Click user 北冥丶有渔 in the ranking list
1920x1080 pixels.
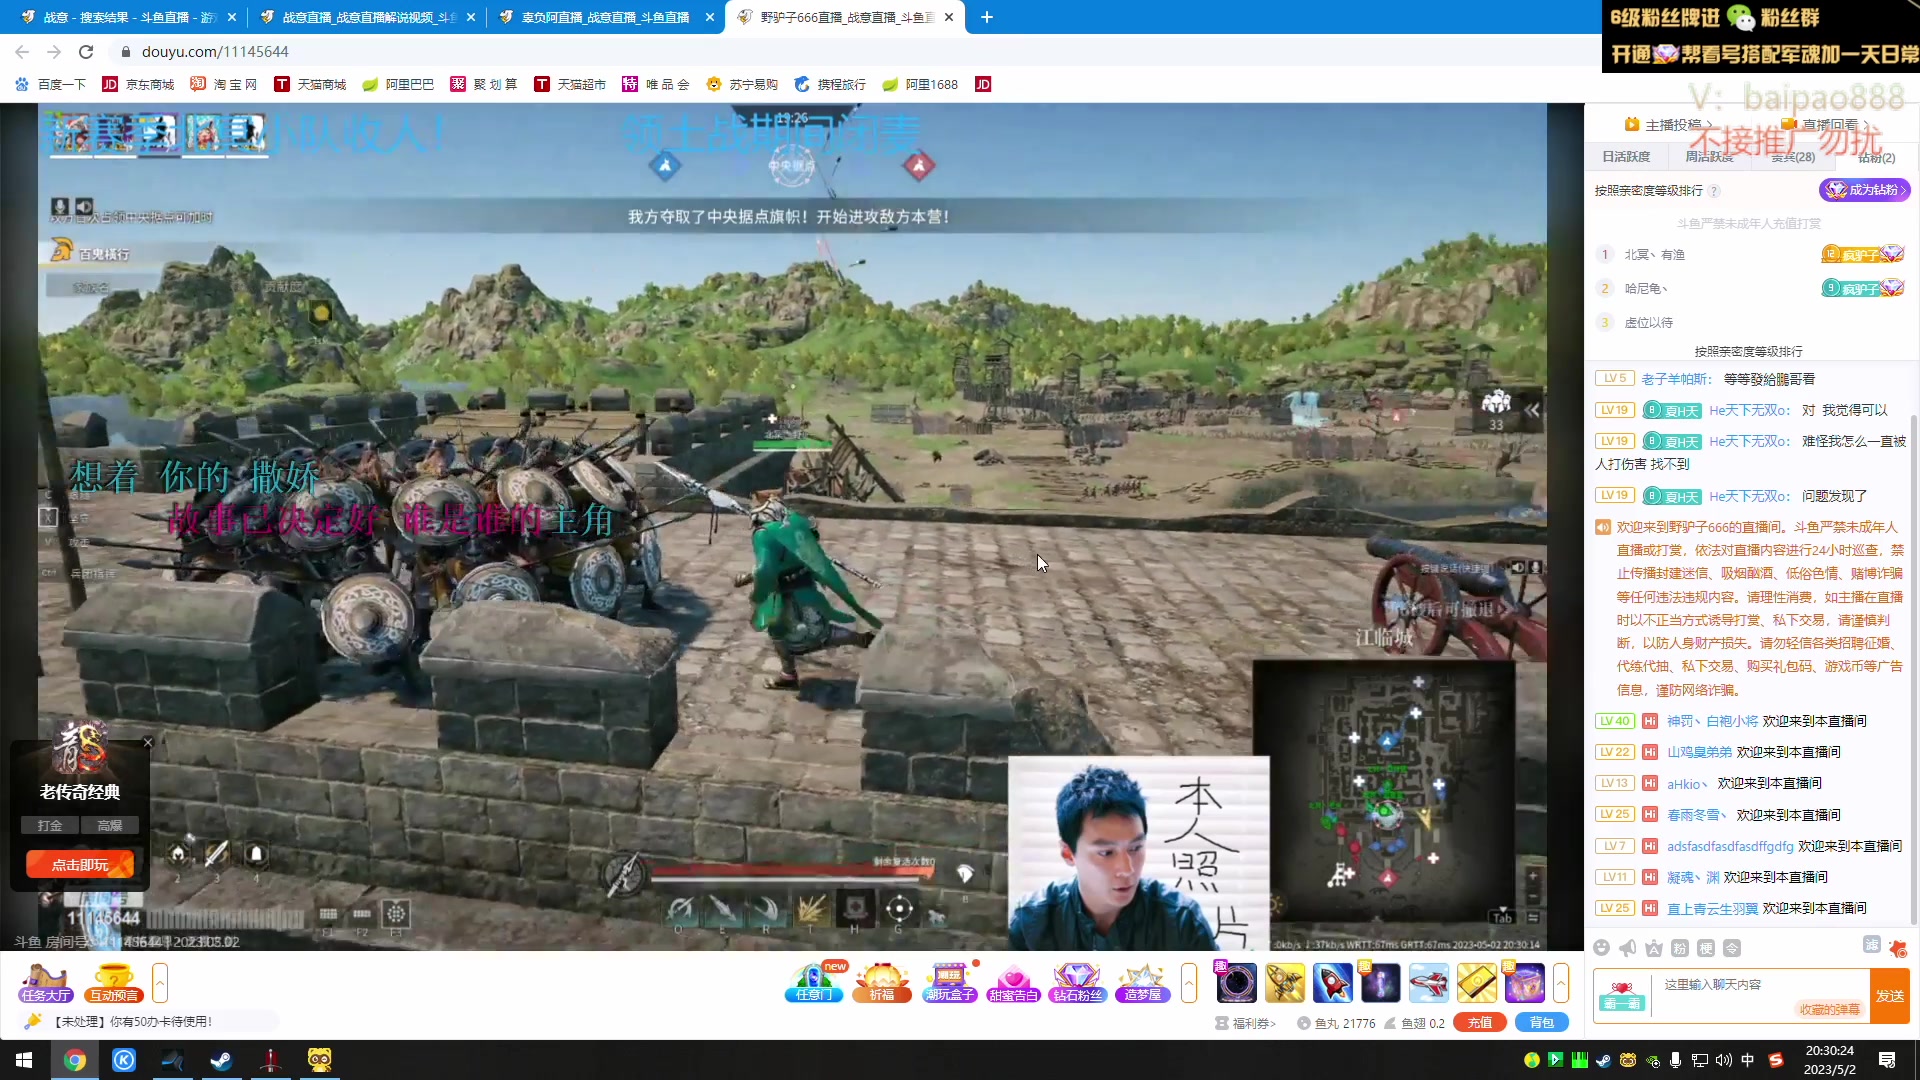pyautogui.click(x=1654, y=255)
